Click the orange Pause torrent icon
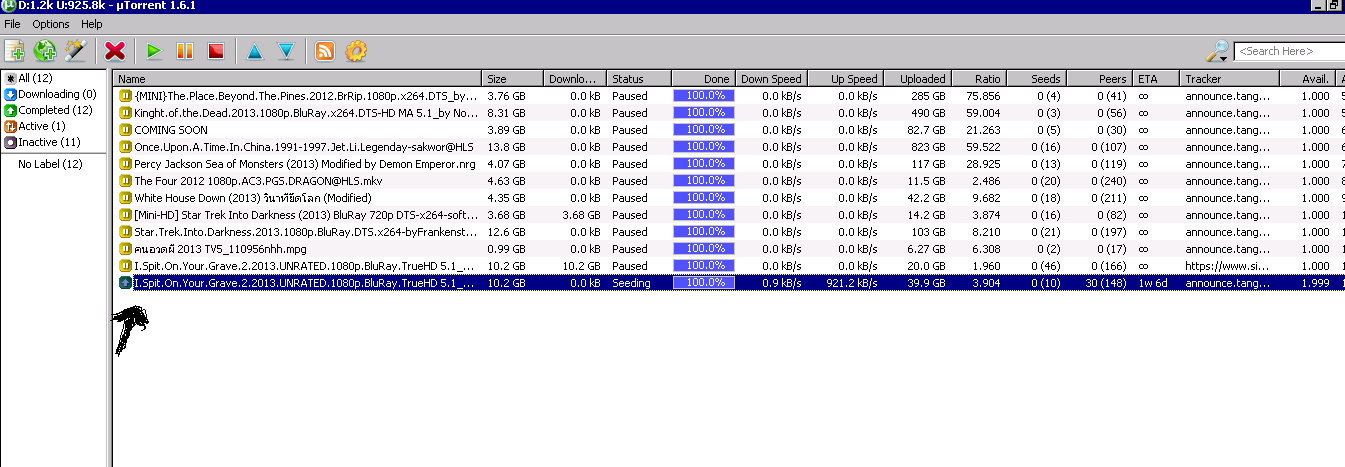 [185, 50]
